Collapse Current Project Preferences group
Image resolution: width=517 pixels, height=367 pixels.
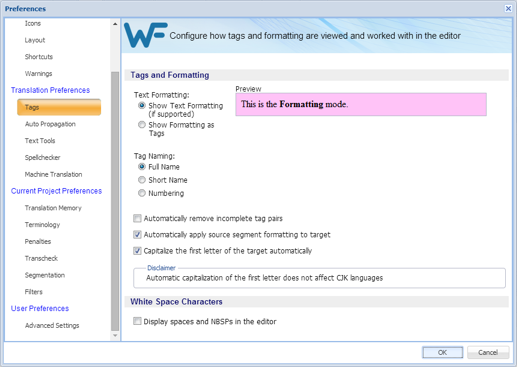click(56, 191)
